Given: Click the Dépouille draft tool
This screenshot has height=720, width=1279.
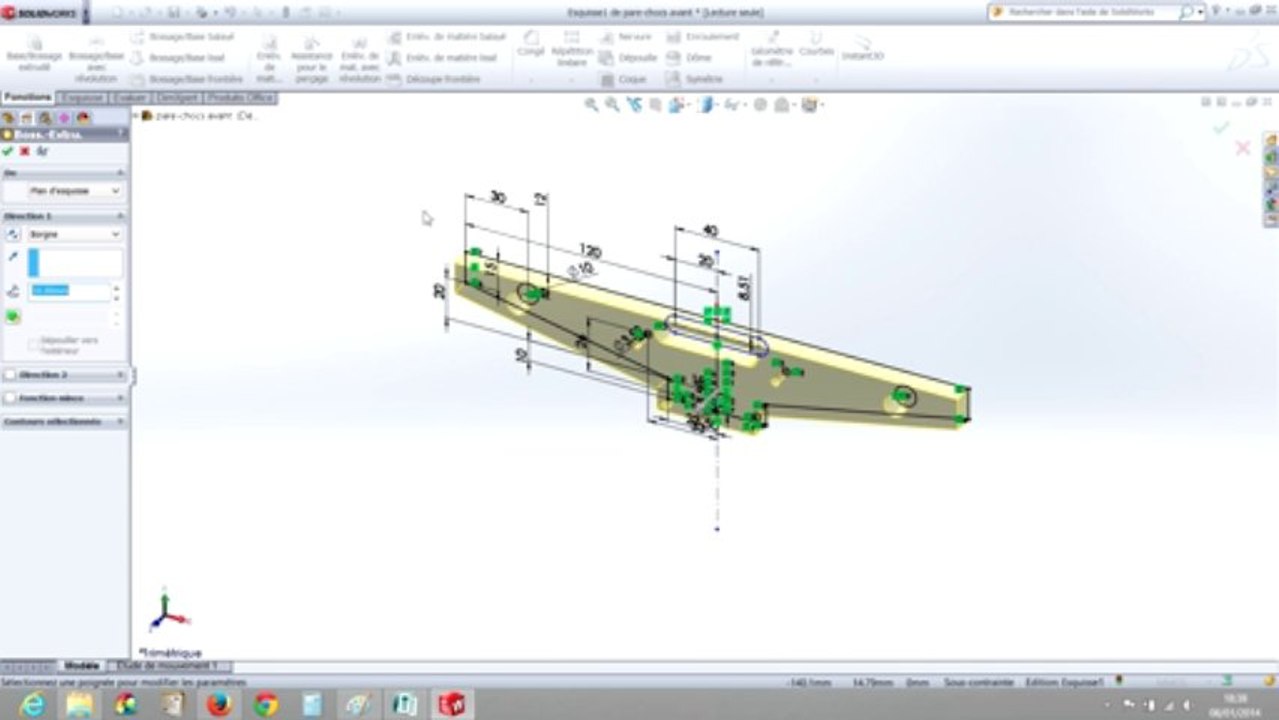Looking at the screenshot, I should pos(629,58).
